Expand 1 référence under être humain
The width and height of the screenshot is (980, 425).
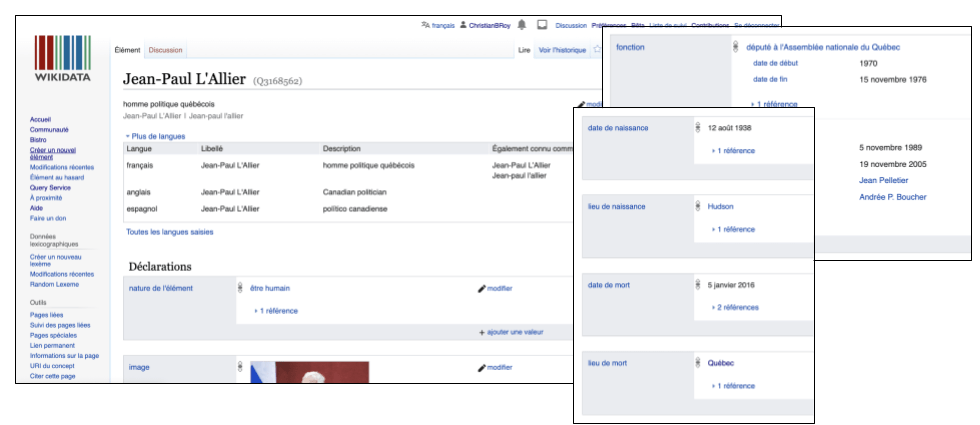coord(276,311)
